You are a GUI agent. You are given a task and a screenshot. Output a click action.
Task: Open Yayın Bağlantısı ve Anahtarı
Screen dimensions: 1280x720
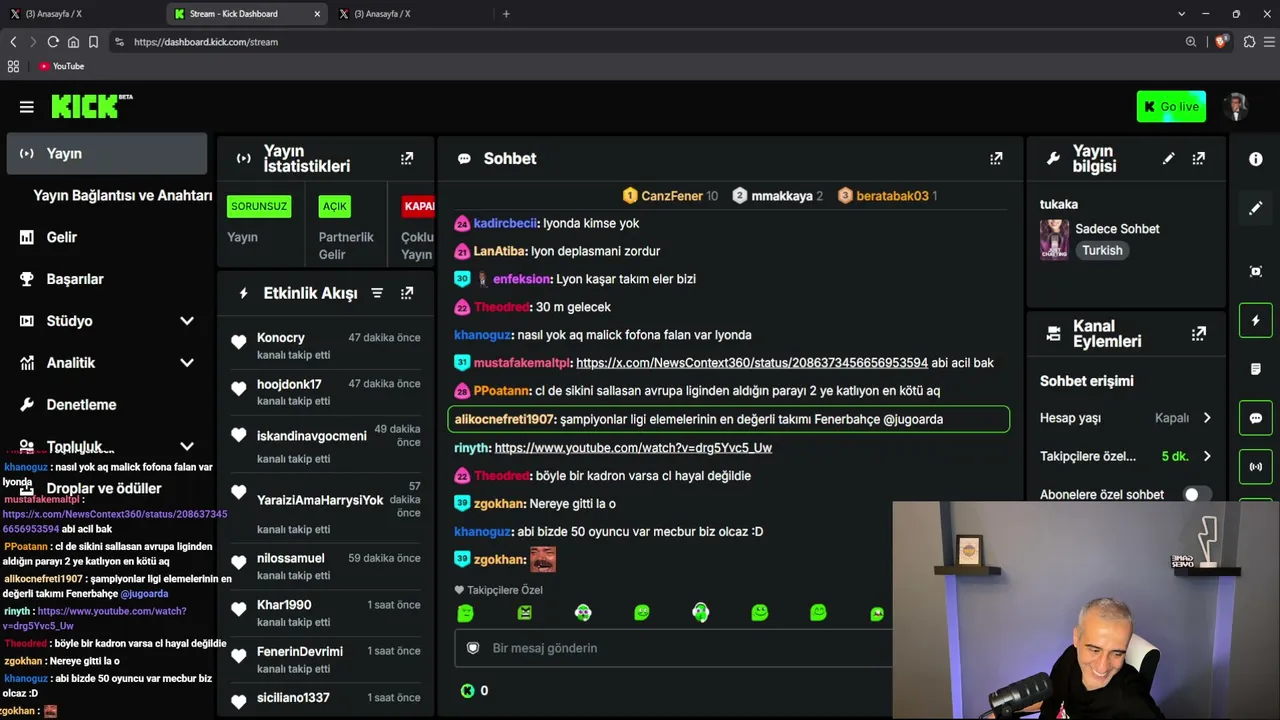(x=122, y=196)
